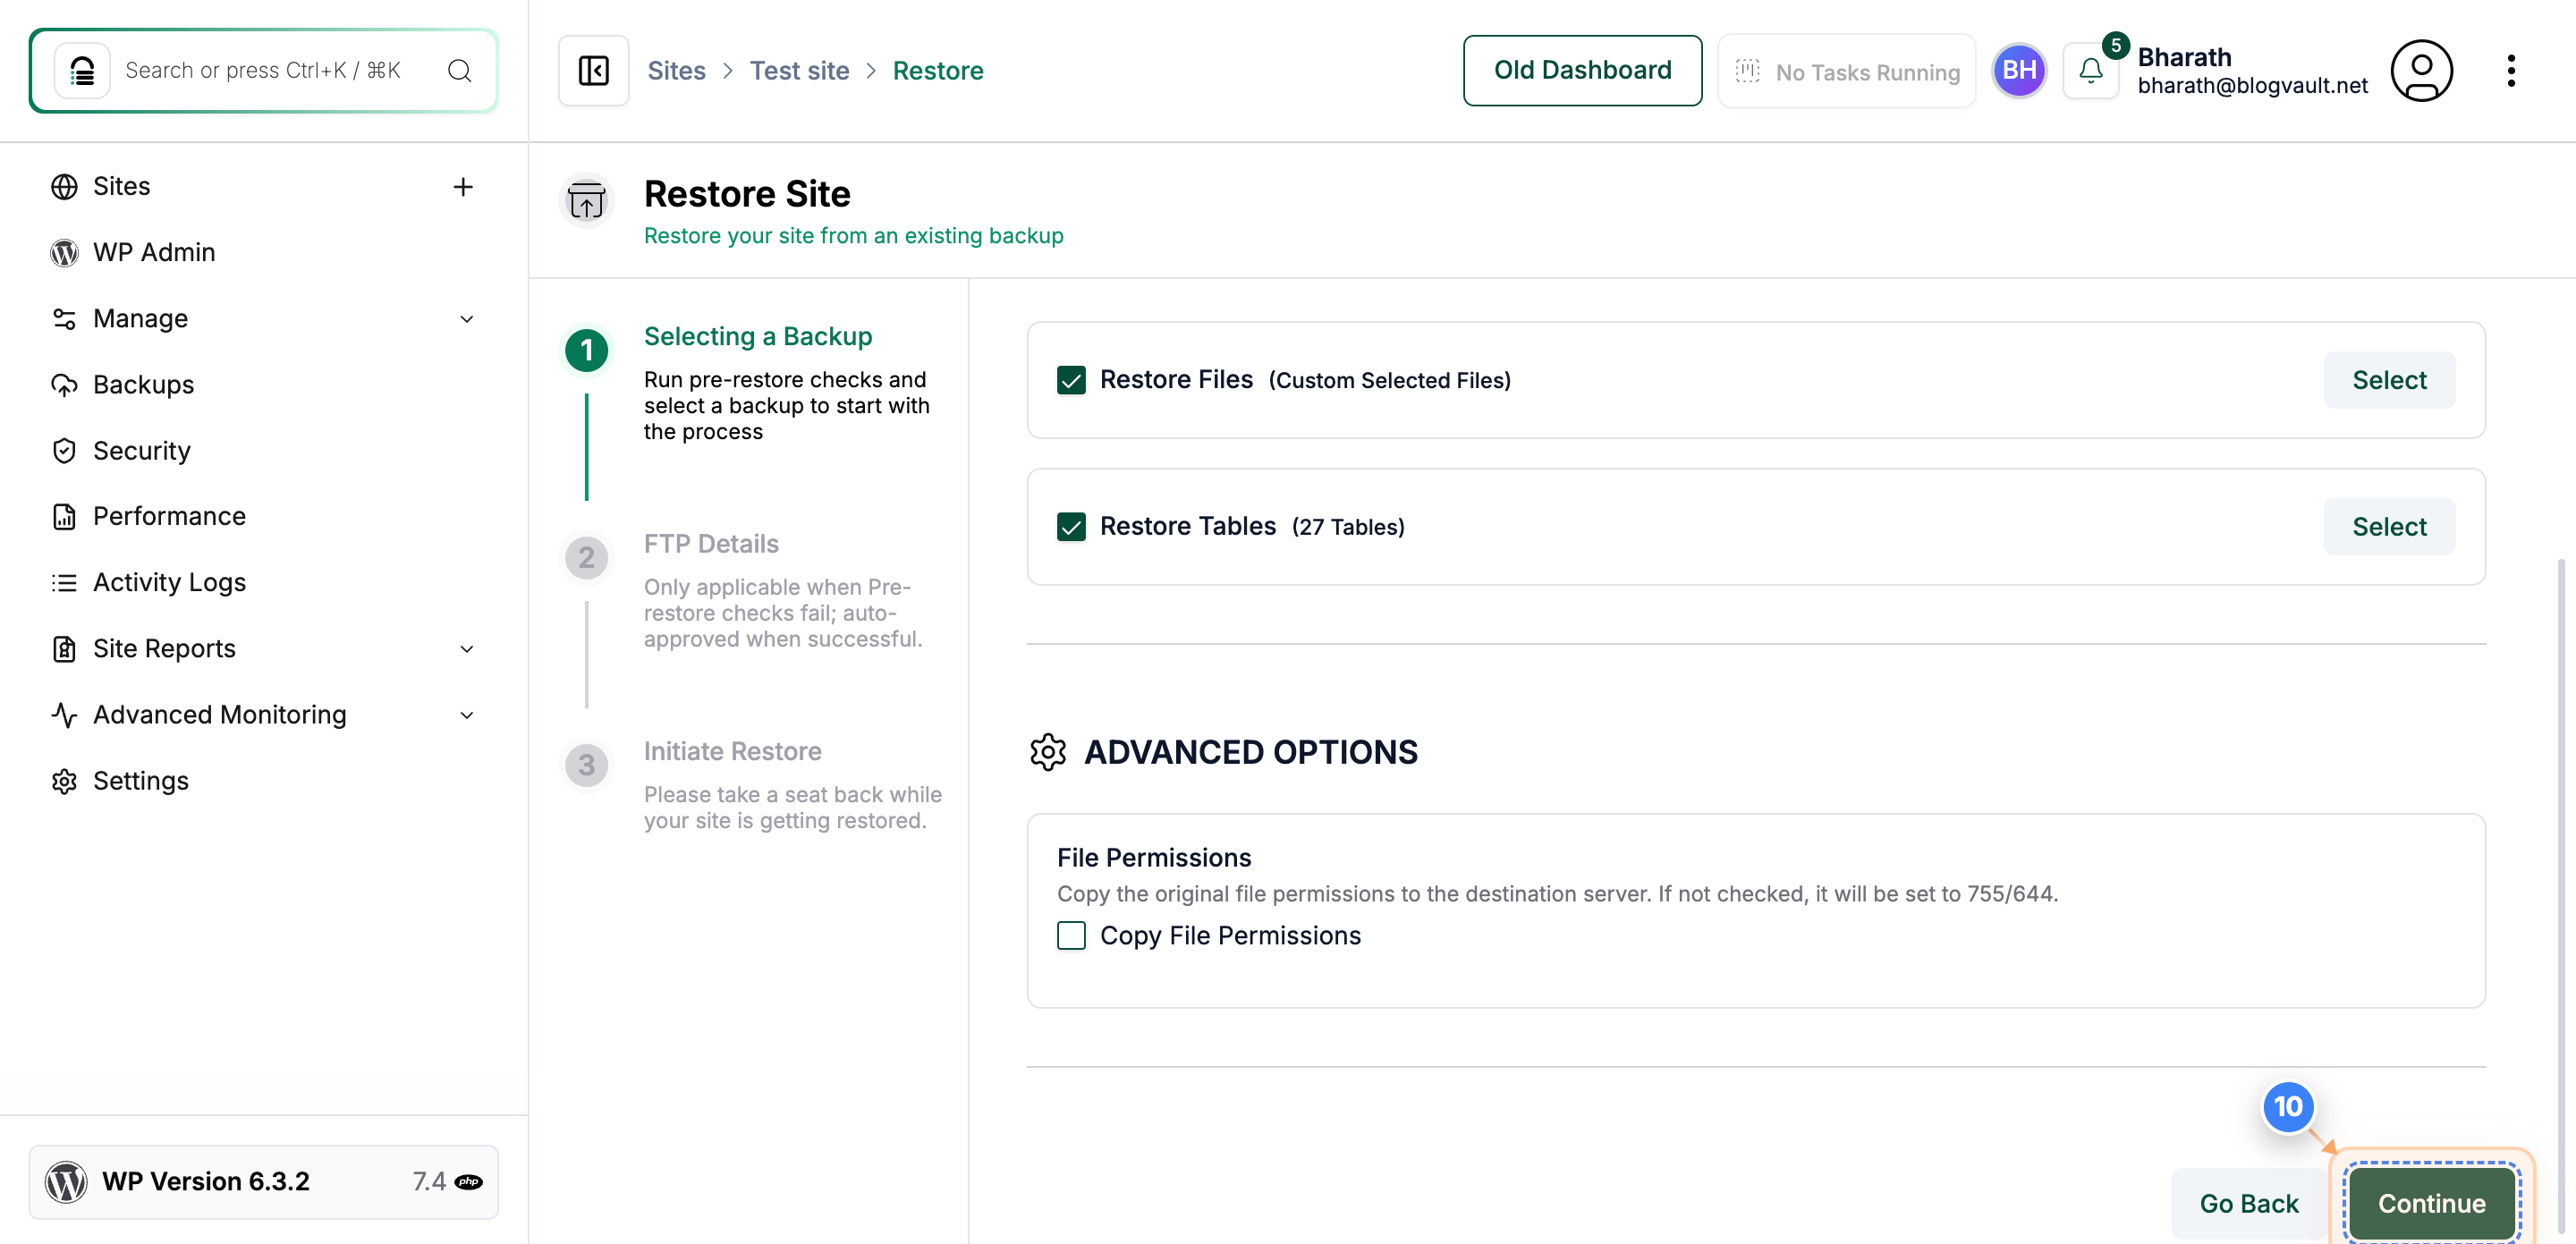Click Select next to Restore Tables
Viewport: 2576px width, 1244px height.
click(2389, 526)
